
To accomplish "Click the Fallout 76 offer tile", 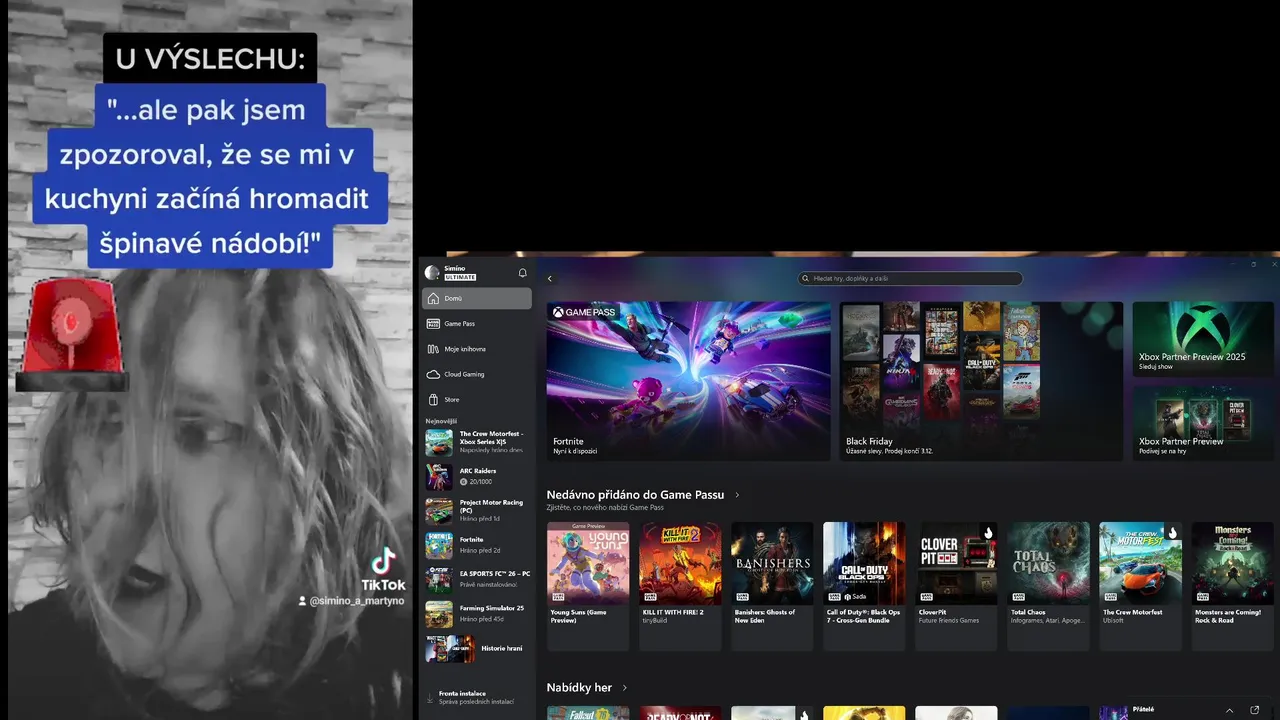I will click(588, 713).
